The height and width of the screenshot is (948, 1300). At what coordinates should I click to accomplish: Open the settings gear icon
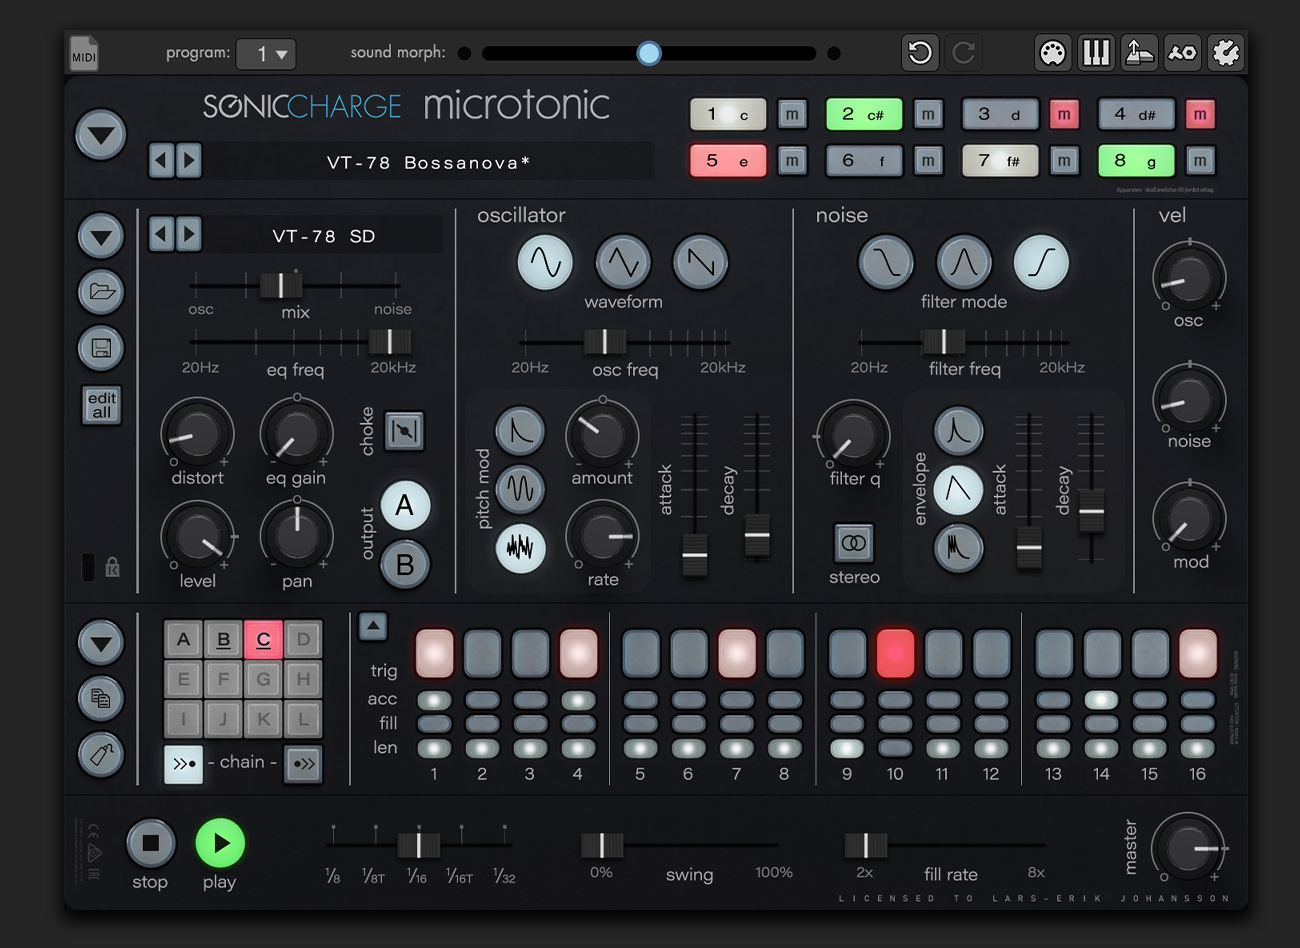[1225, 52]
